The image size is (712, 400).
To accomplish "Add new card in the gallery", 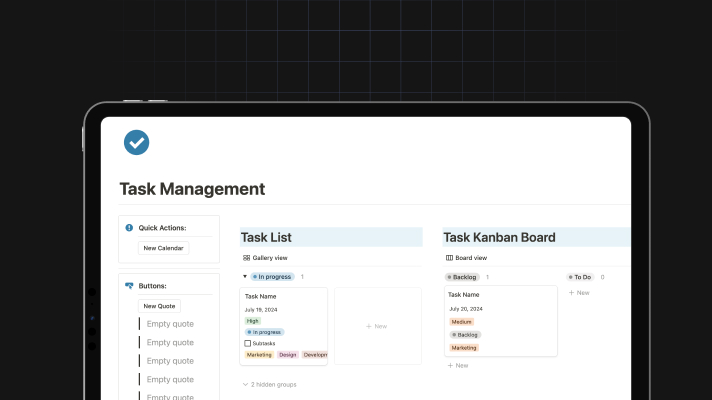I will tap(376, 326).
